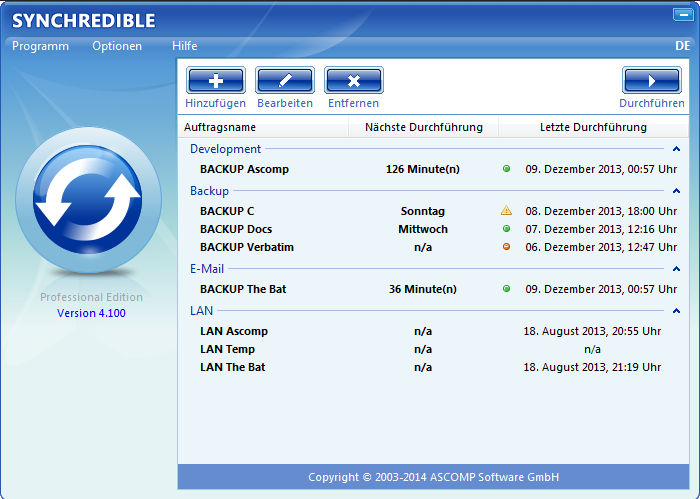
Task: Select the Backup group heading
Action: 209,191
